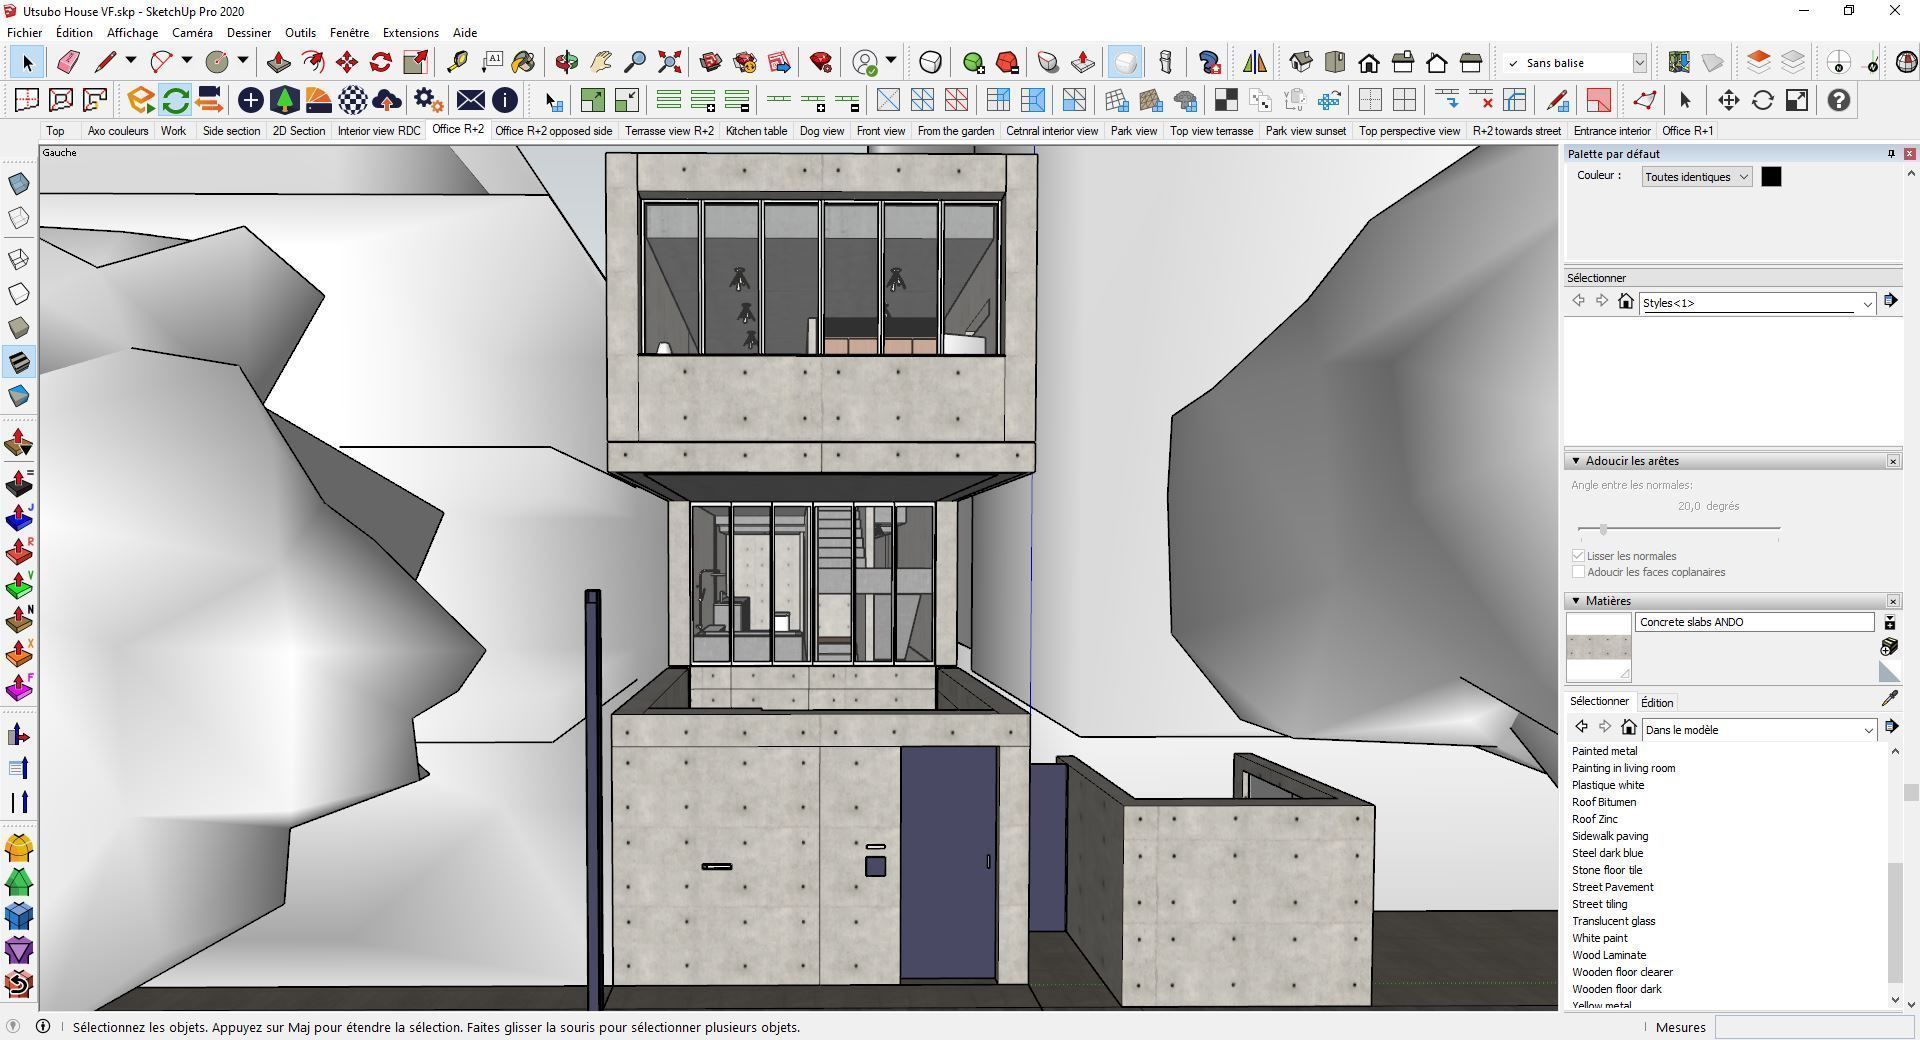This screenshot has height=1040, width=1920.
Task: Choose the Scale tool
Action: point(415,62)
